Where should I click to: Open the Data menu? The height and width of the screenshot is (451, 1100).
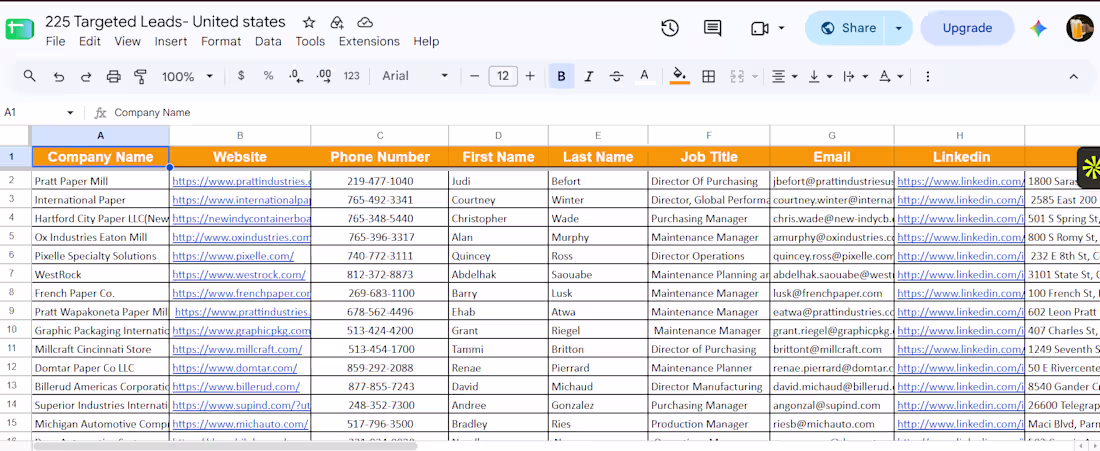coord(268,41)
